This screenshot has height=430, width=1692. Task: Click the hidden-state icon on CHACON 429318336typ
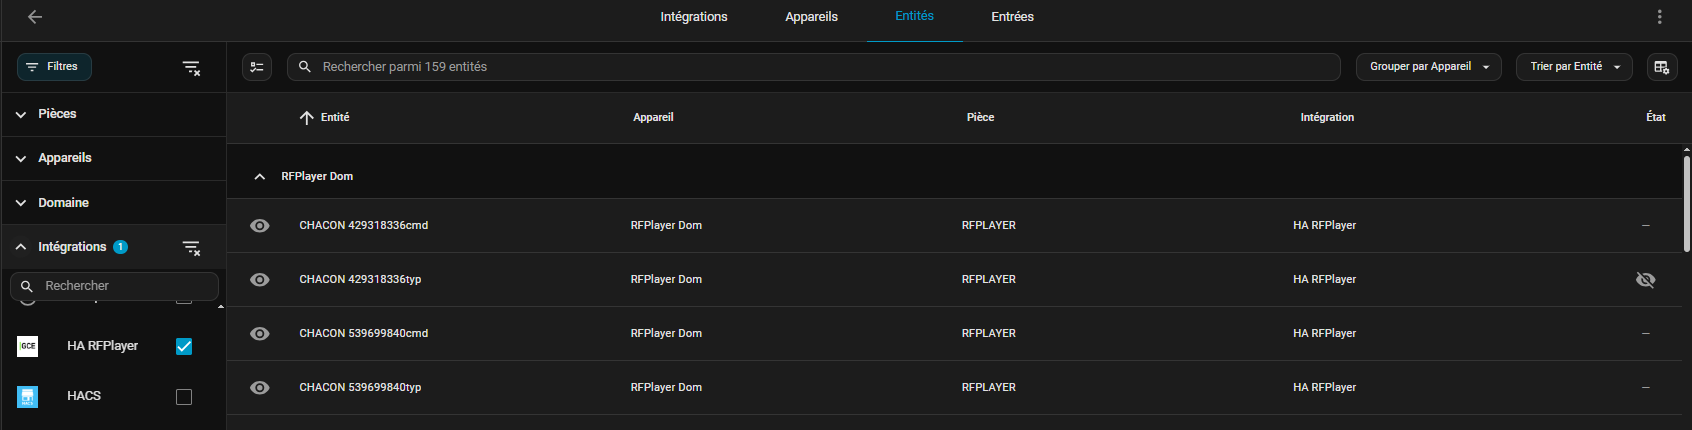pos(1645,280)
